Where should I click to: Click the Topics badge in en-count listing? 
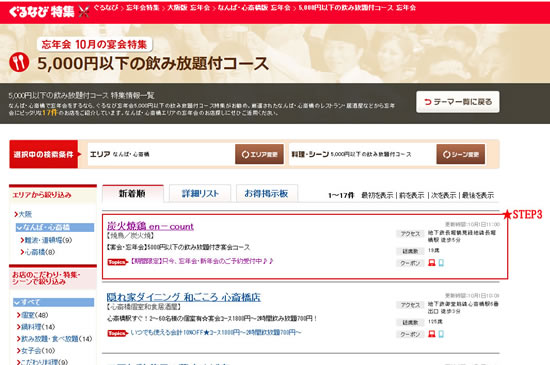(x=118, y=262)
